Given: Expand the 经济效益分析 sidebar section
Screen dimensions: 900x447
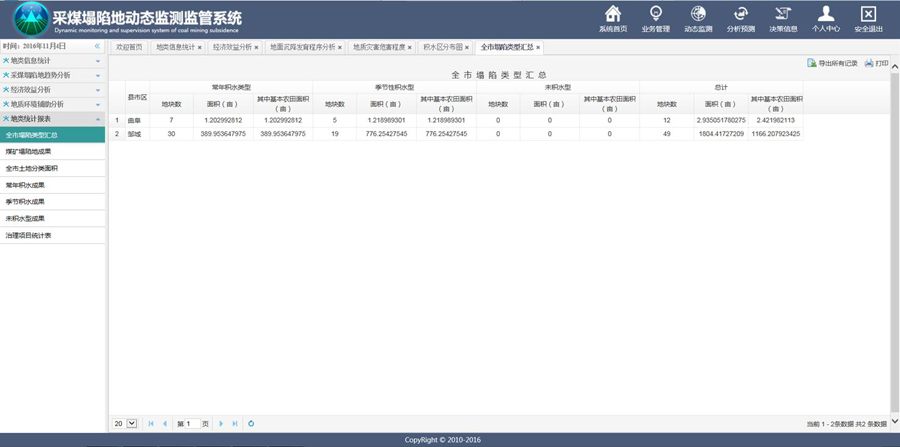Looking at the screenshot, I should (52, 89).
